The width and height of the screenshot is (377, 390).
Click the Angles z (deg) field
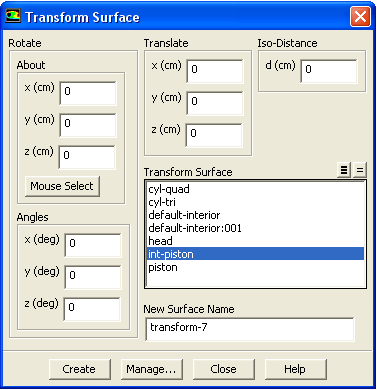coord(92,309)
